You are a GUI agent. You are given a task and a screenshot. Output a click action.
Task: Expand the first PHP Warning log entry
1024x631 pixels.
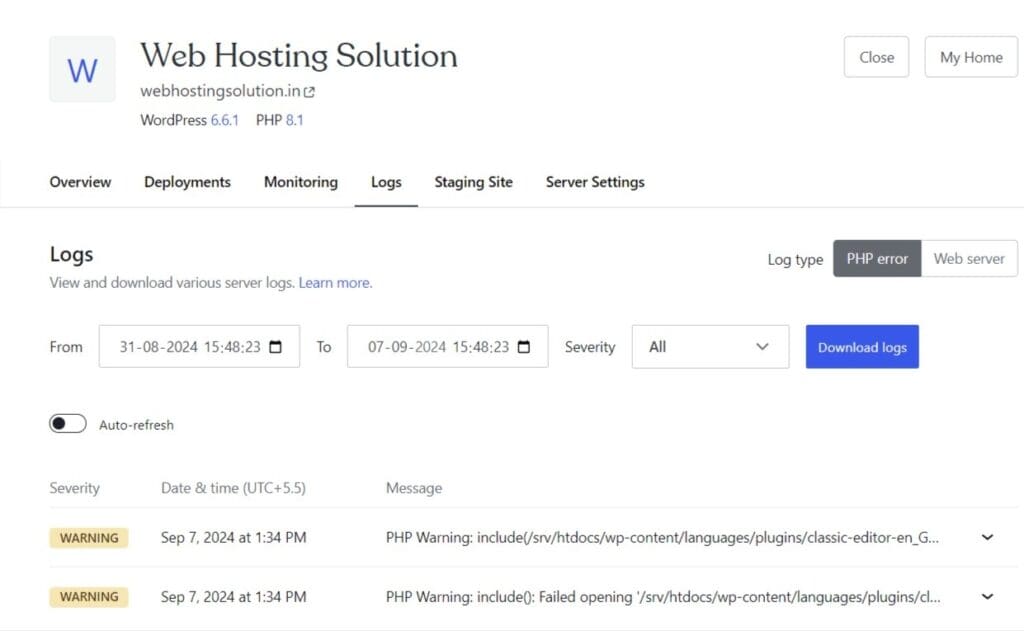point(986,537)
